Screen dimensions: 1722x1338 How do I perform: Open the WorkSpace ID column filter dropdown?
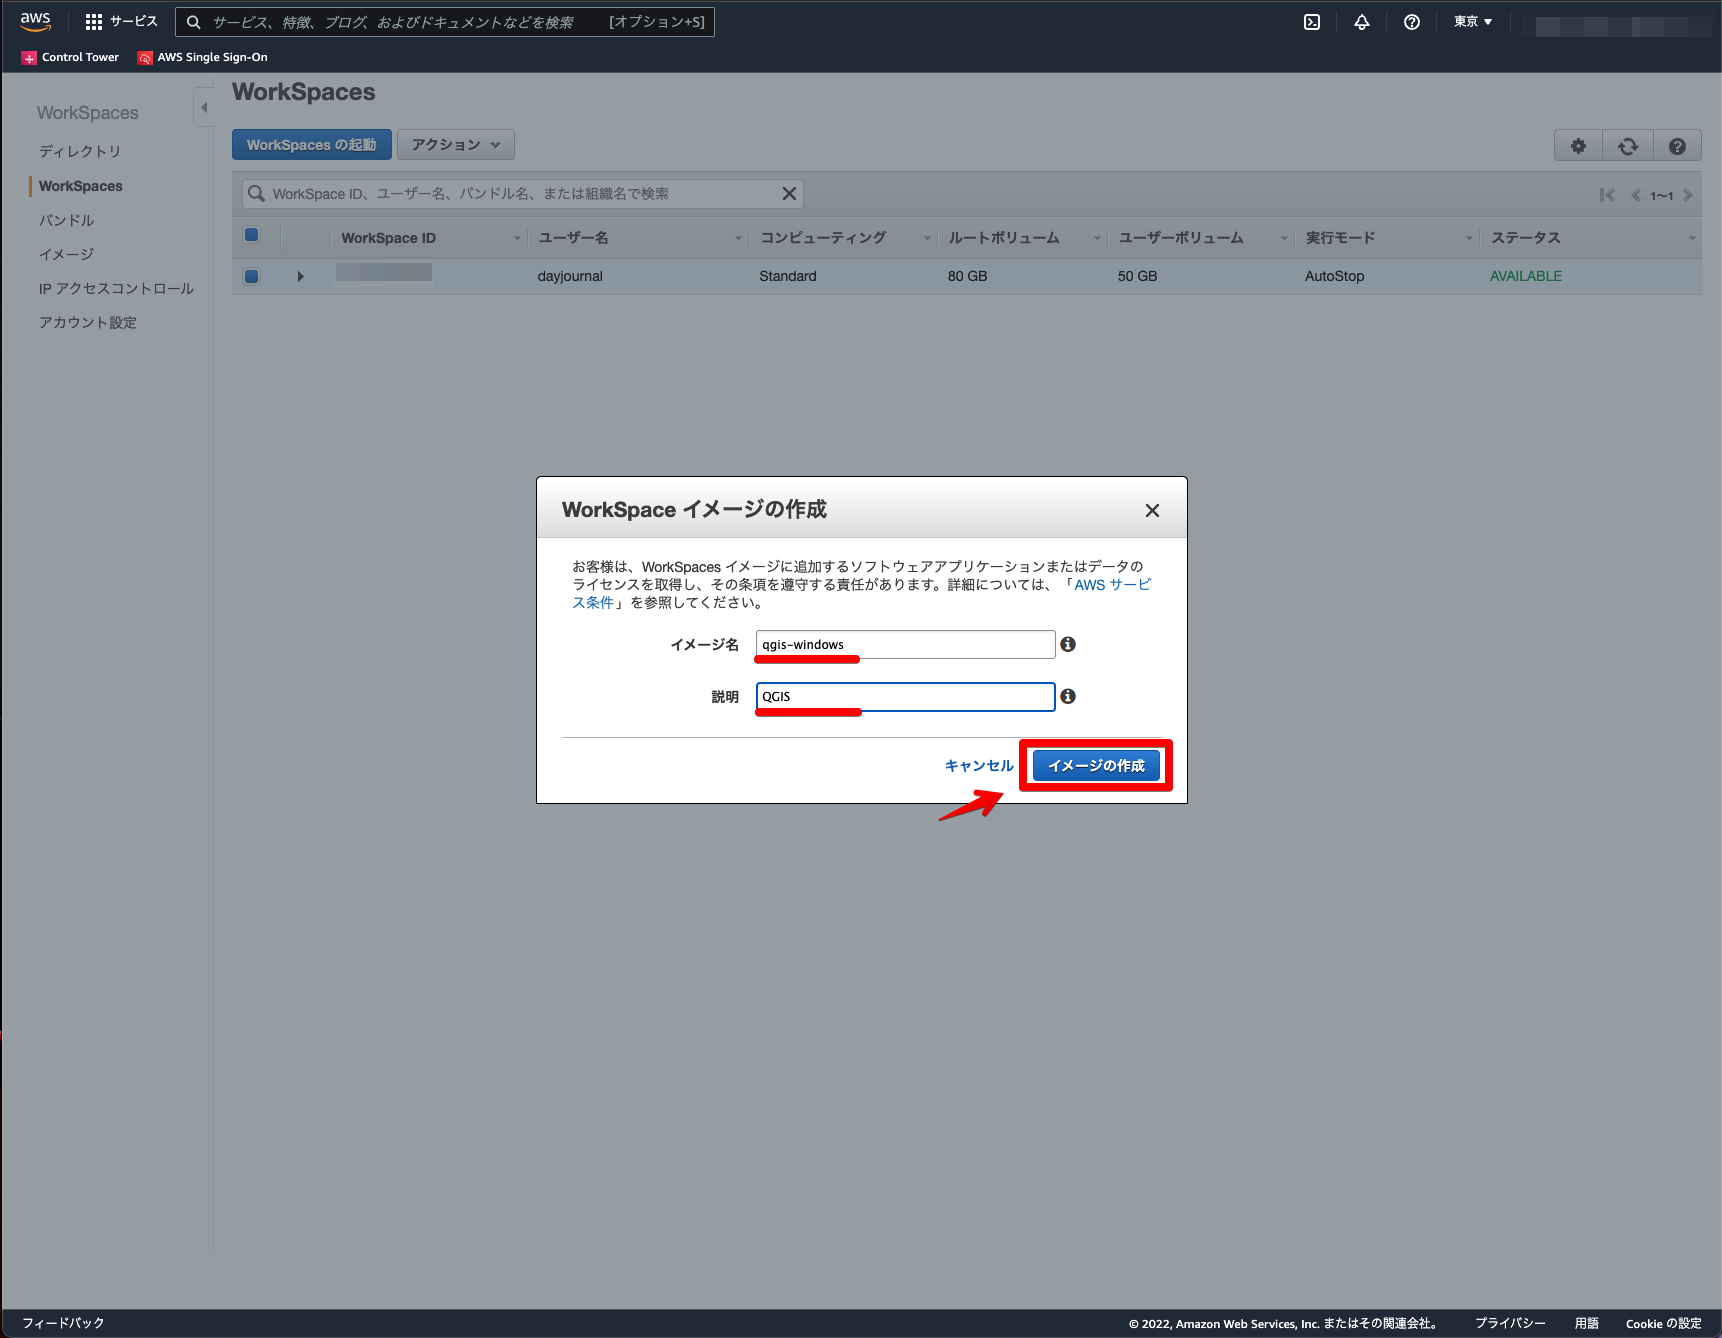pyautogui.click(x=517, y=238)
